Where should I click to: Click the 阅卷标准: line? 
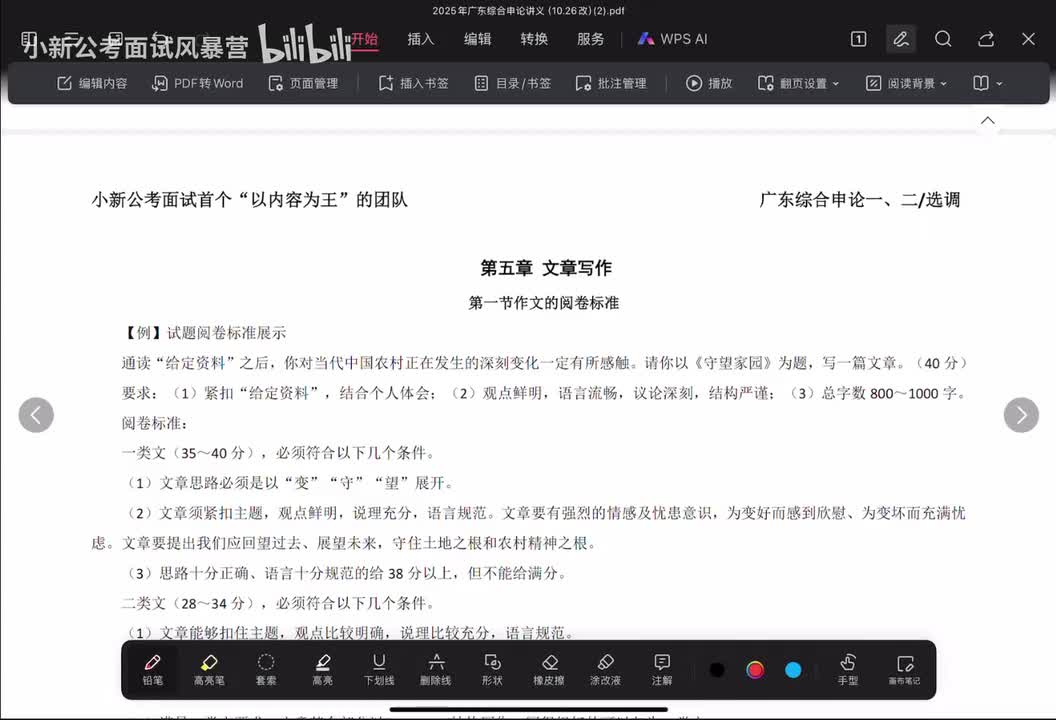click(155, 423)
